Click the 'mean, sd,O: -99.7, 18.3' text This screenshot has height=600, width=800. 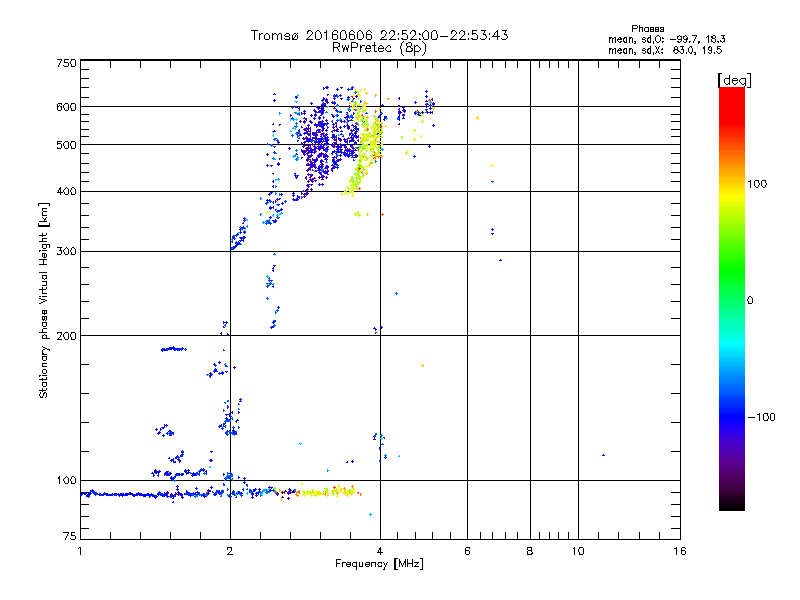(x=666, y=39)
